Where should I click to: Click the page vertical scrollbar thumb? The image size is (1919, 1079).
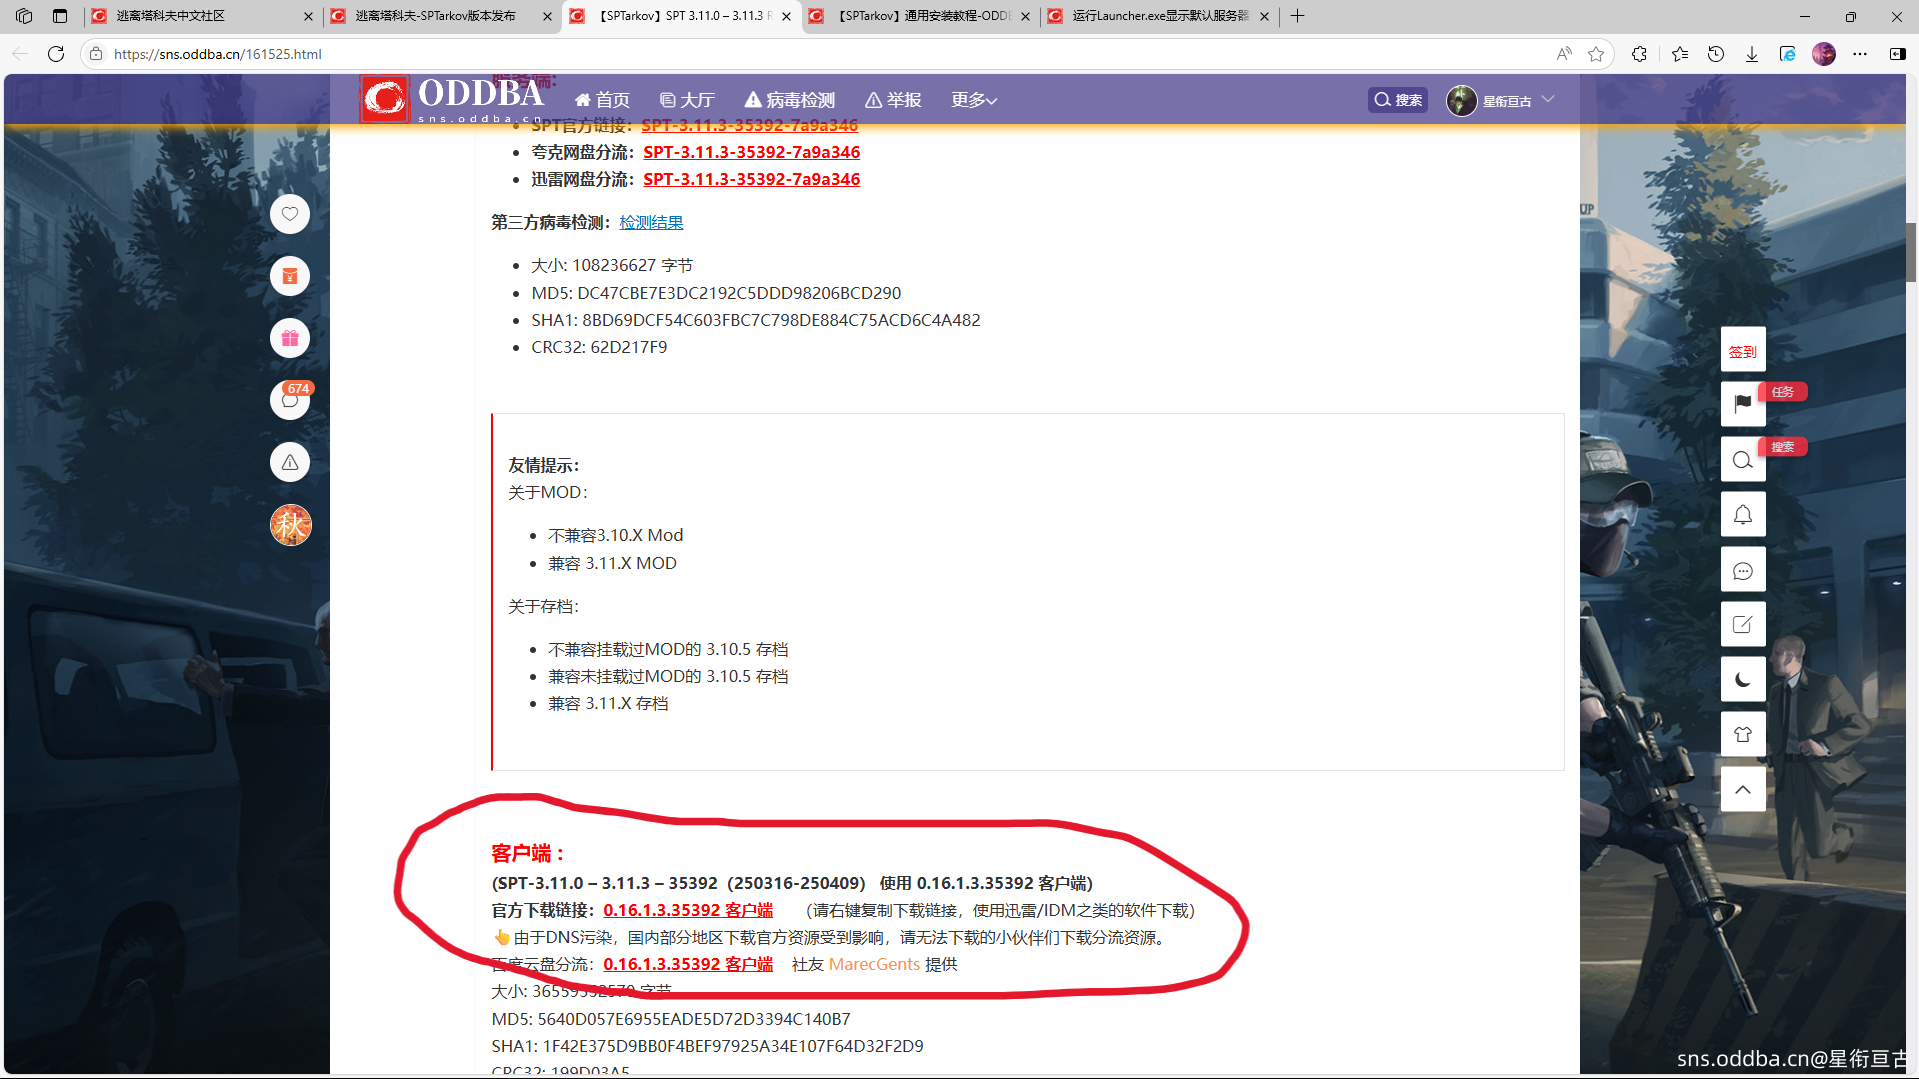point(1911,252)
